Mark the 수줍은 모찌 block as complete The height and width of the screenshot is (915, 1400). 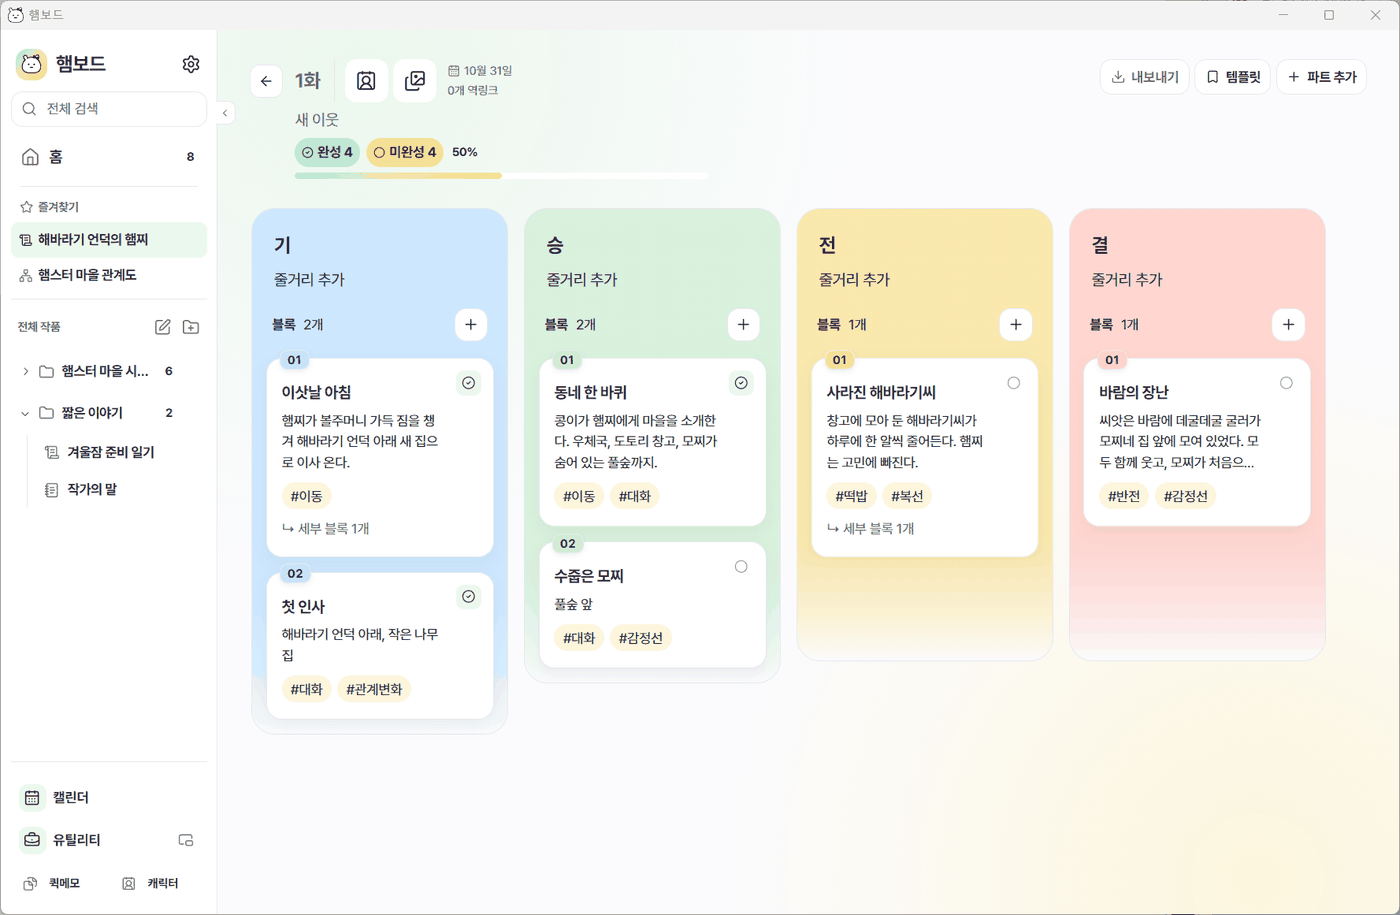(741, 567)
